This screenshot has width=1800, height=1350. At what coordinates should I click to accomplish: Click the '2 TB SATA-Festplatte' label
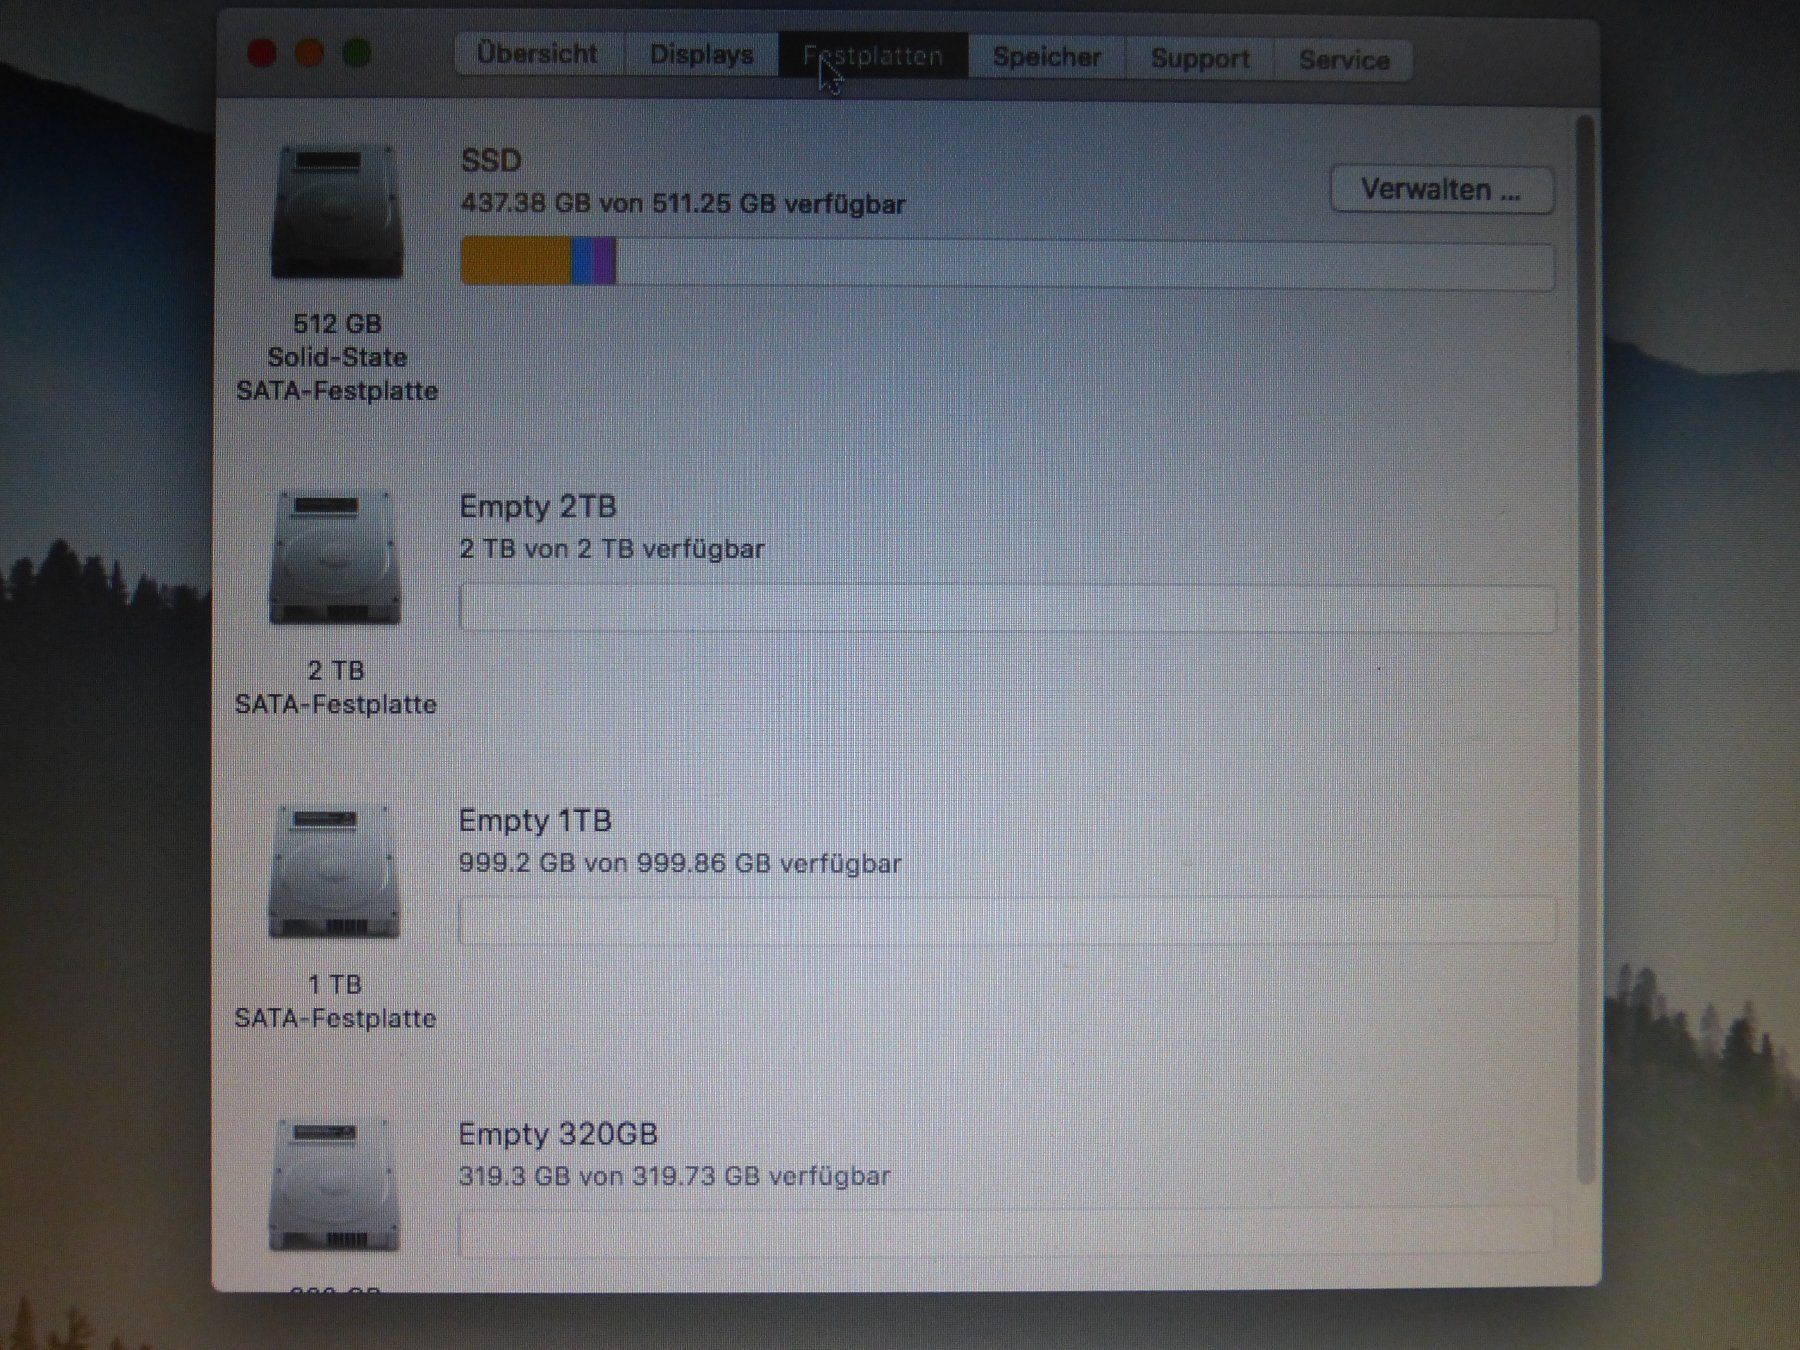click(336, 687)
